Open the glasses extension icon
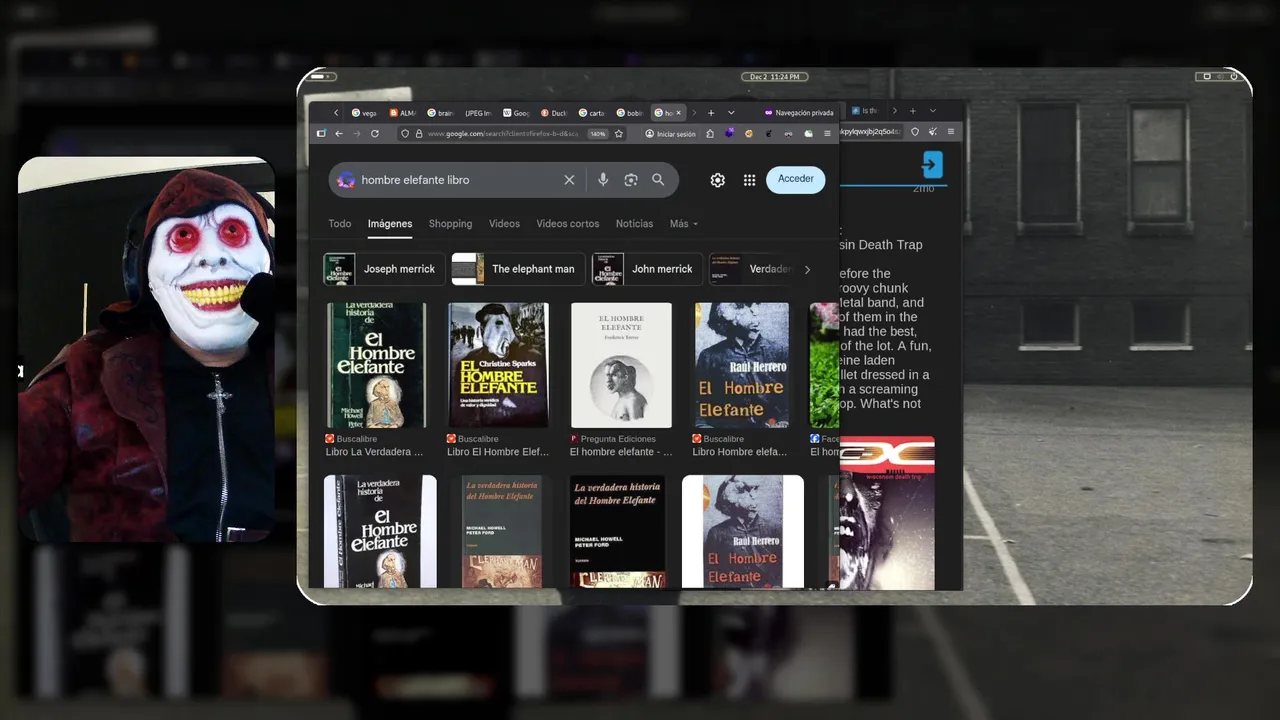This screenshot has height=720, width=1280. [788, 133]
